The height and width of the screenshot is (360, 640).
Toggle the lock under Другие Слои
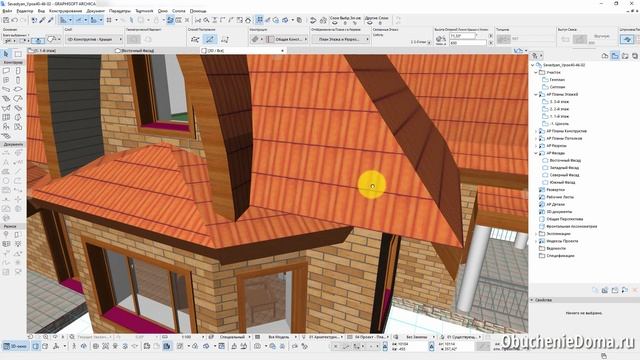click(380, 23)
